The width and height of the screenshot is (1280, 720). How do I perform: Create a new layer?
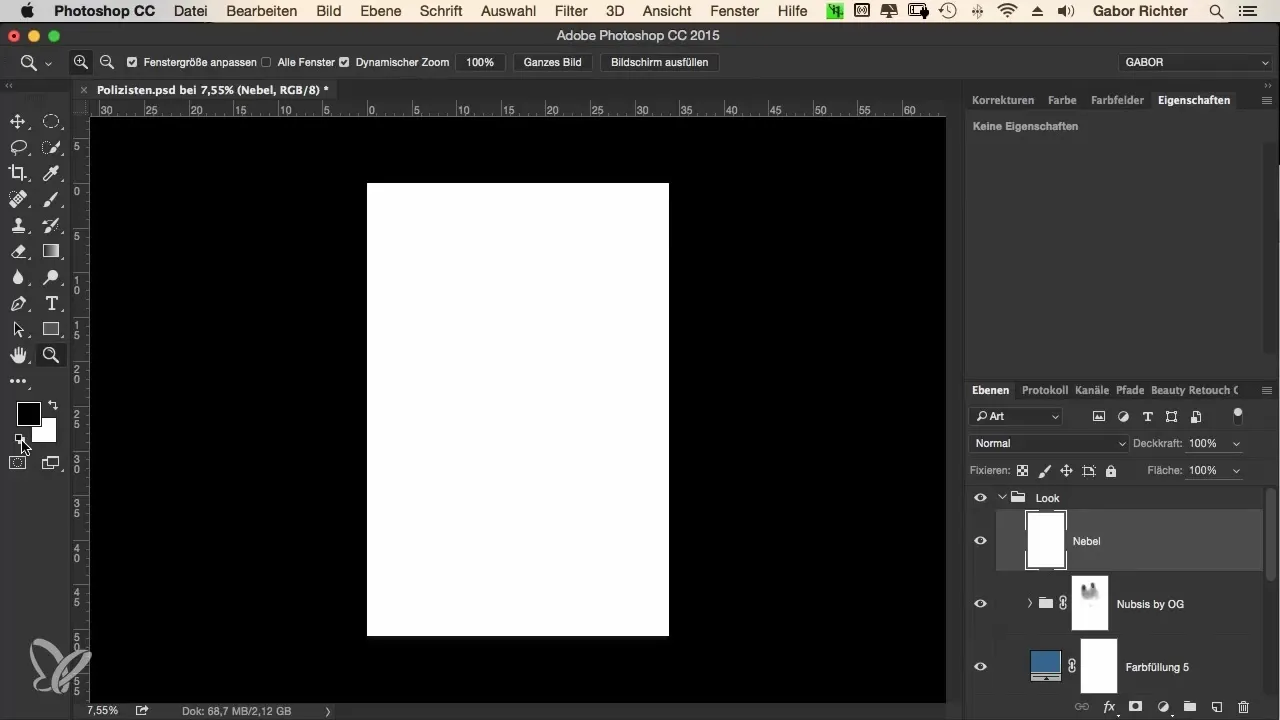[1217, 707]
